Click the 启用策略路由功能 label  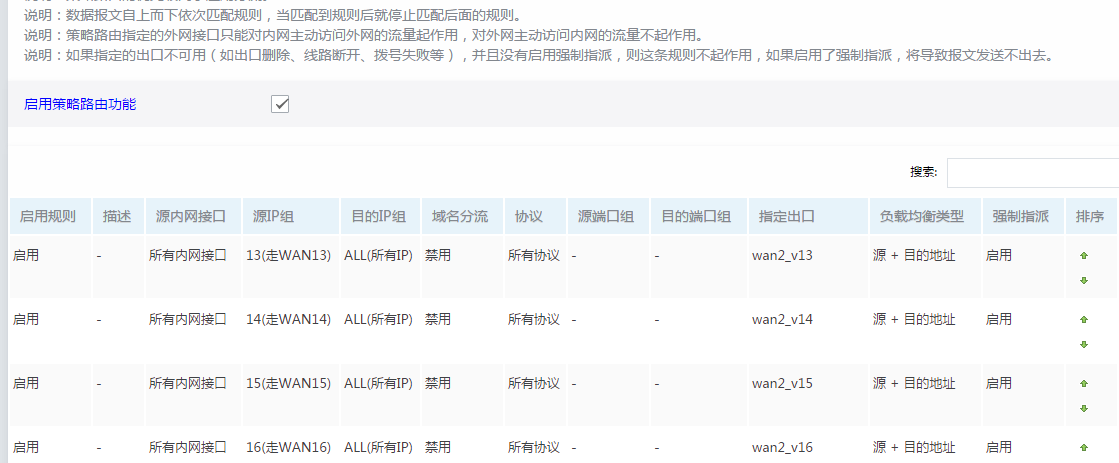80,104
